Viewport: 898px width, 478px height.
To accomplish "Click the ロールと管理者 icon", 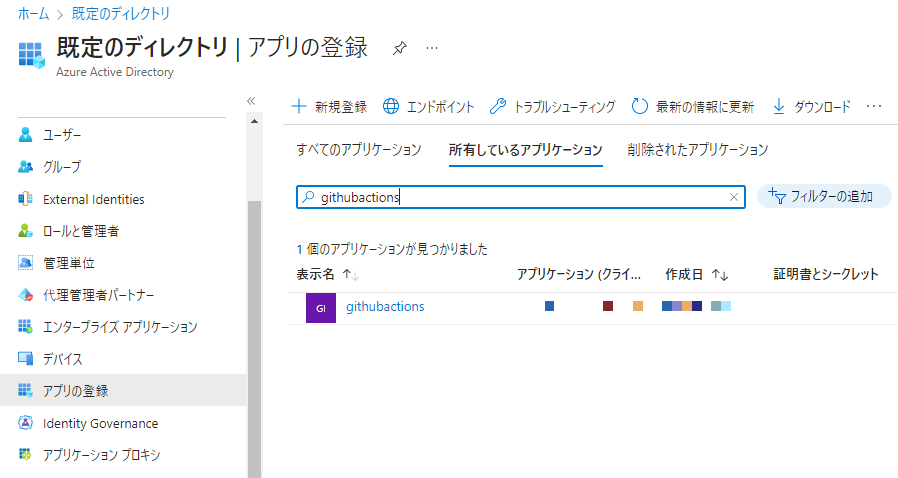I will click(x=25, y=231).
